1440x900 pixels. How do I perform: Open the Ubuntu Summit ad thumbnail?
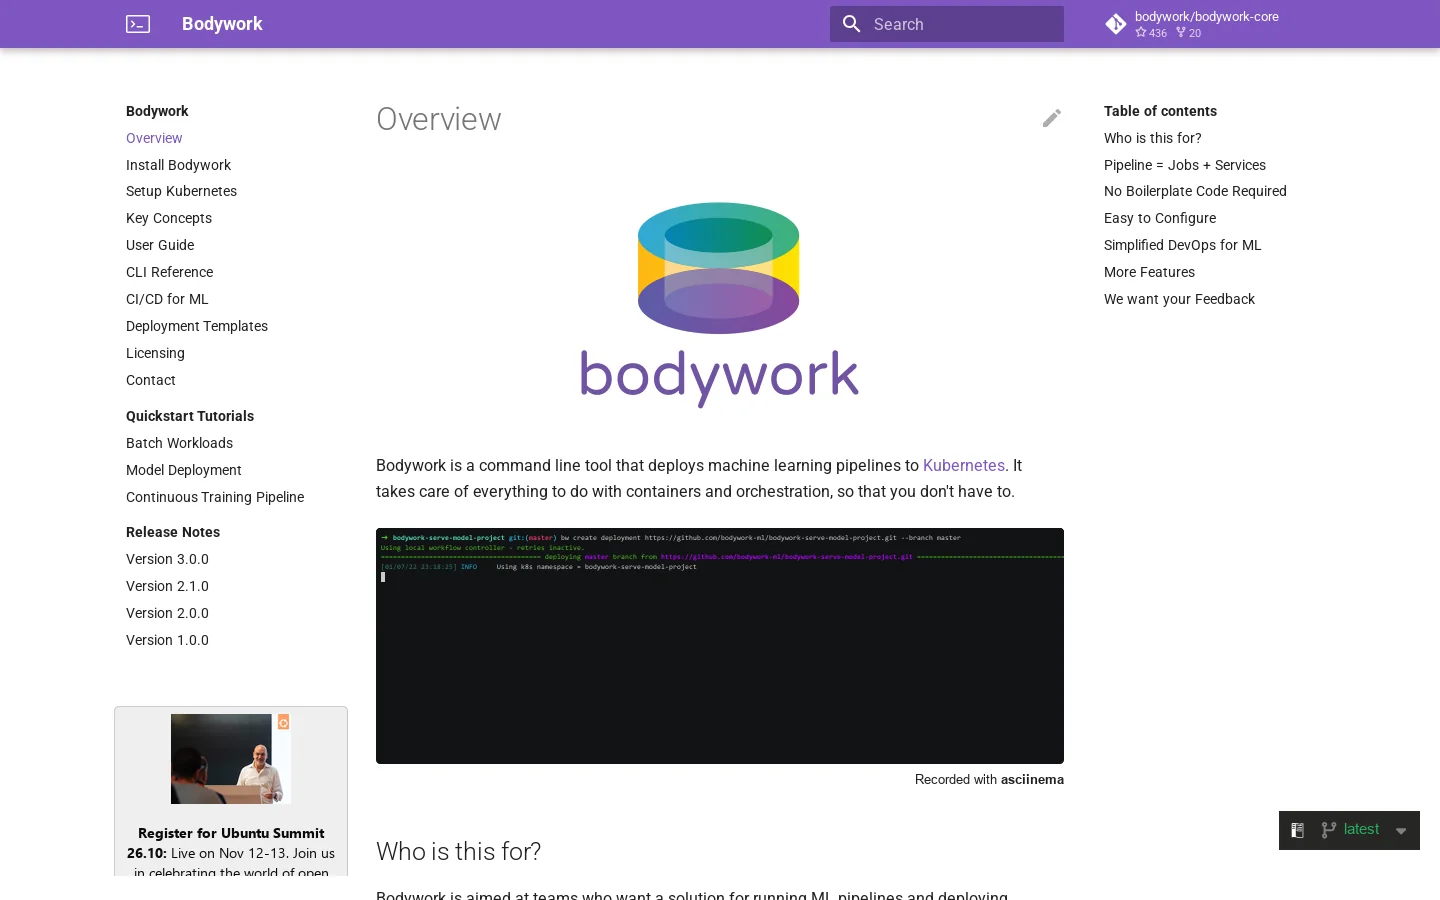click(x=231, y=759)
